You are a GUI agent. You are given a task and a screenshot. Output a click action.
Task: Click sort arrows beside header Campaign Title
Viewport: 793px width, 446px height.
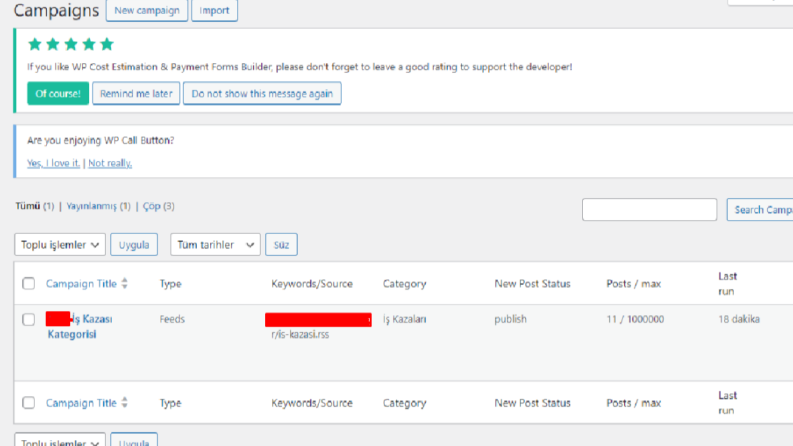click(x=124, y=284)
